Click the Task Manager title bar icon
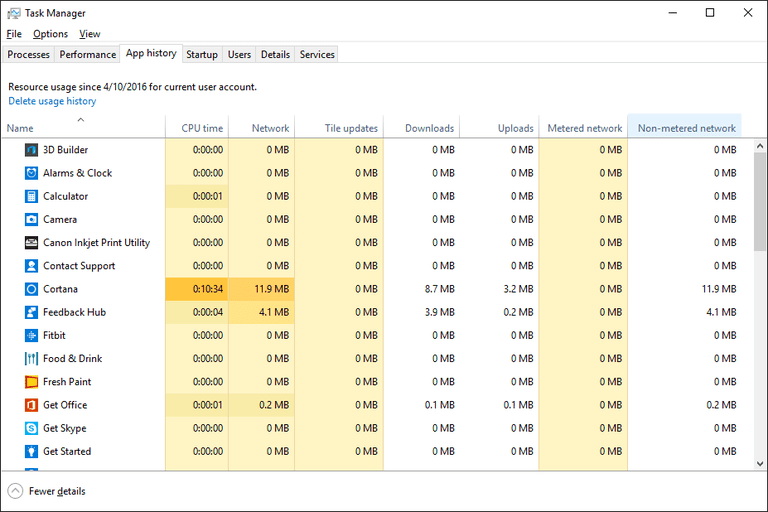The image size is (768, 512). pyautogui.click(x=14, y=13)
